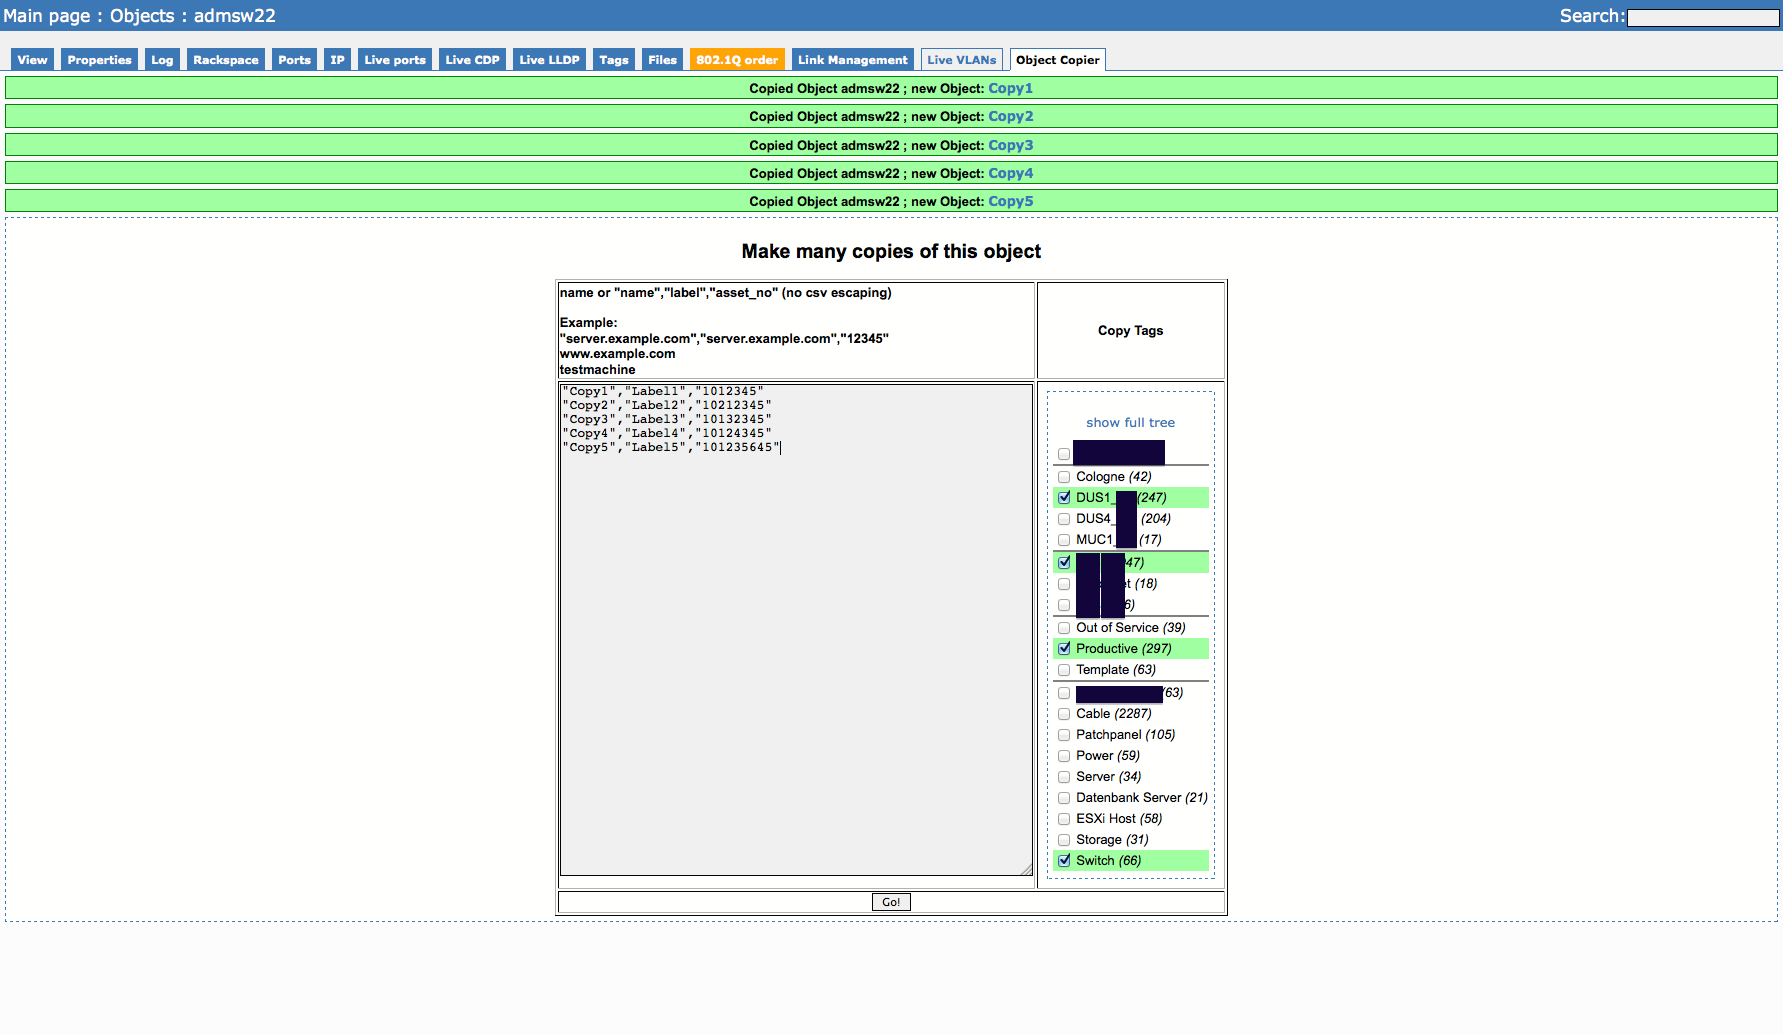
Task: Select the ESXi Host tag checkbox
Action: [x=1064, y=819]
